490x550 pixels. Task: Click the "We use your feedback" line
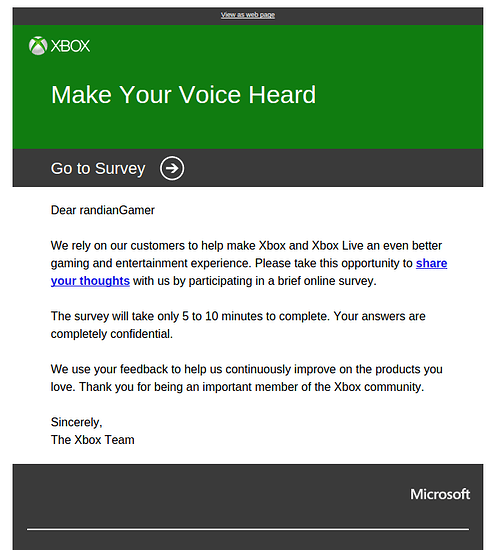tap(247, 369)
